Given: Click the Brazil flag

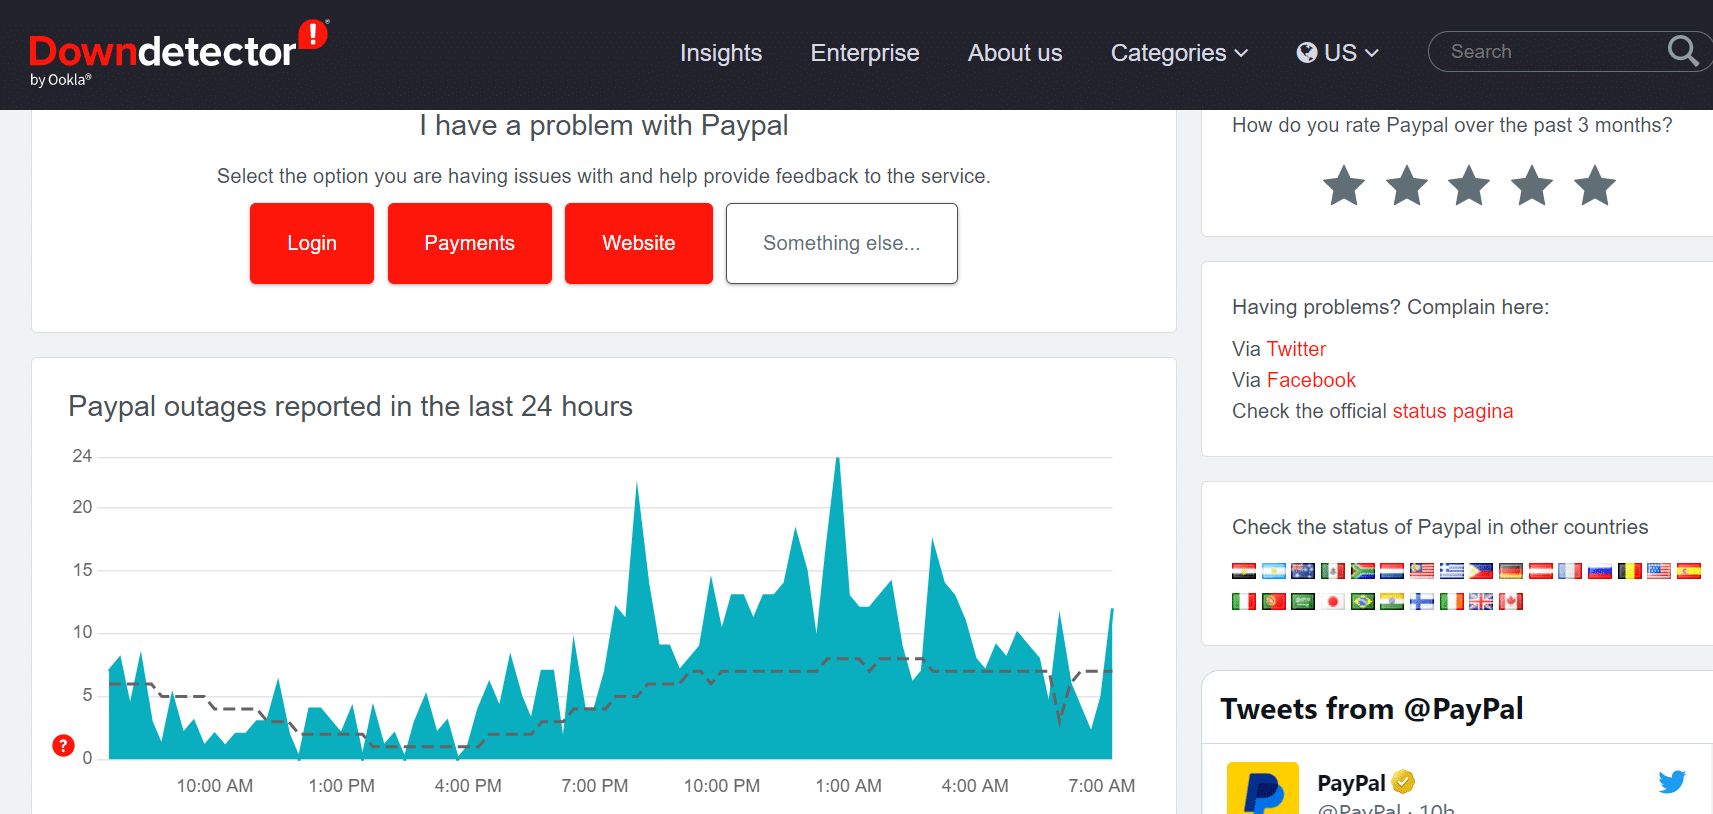Looking at the screenshot, I should click(1363, 601).
